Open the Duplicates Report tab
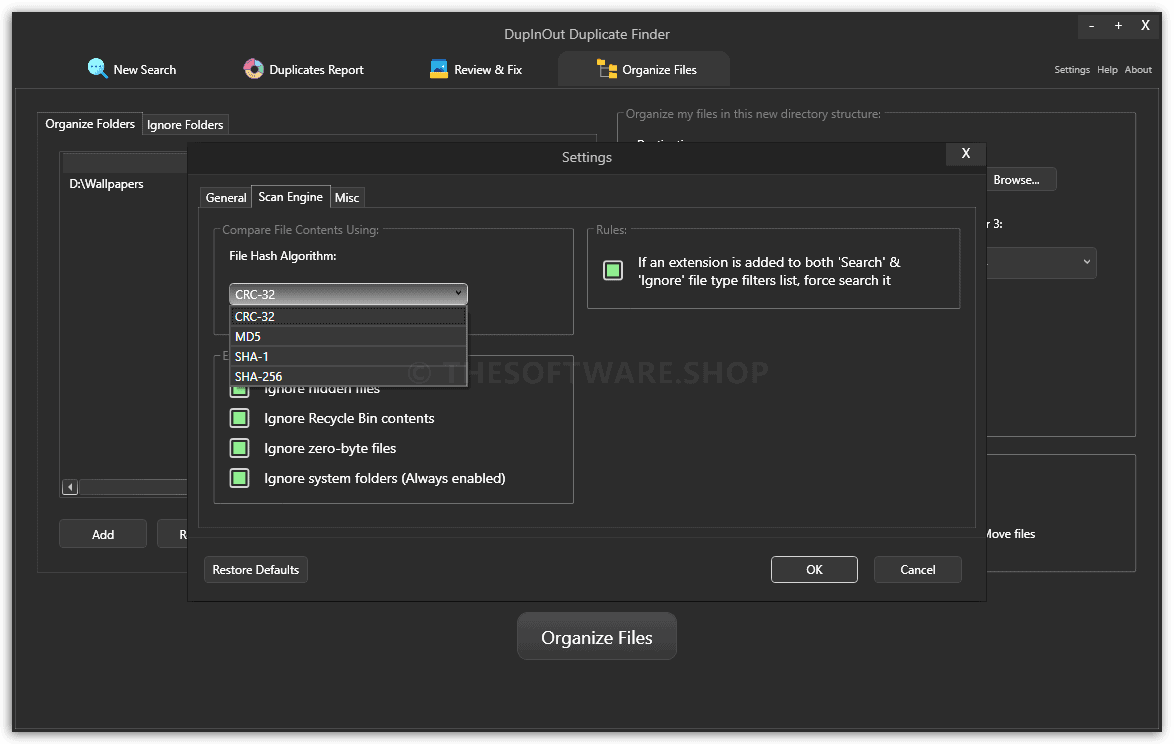 point(303,69)
